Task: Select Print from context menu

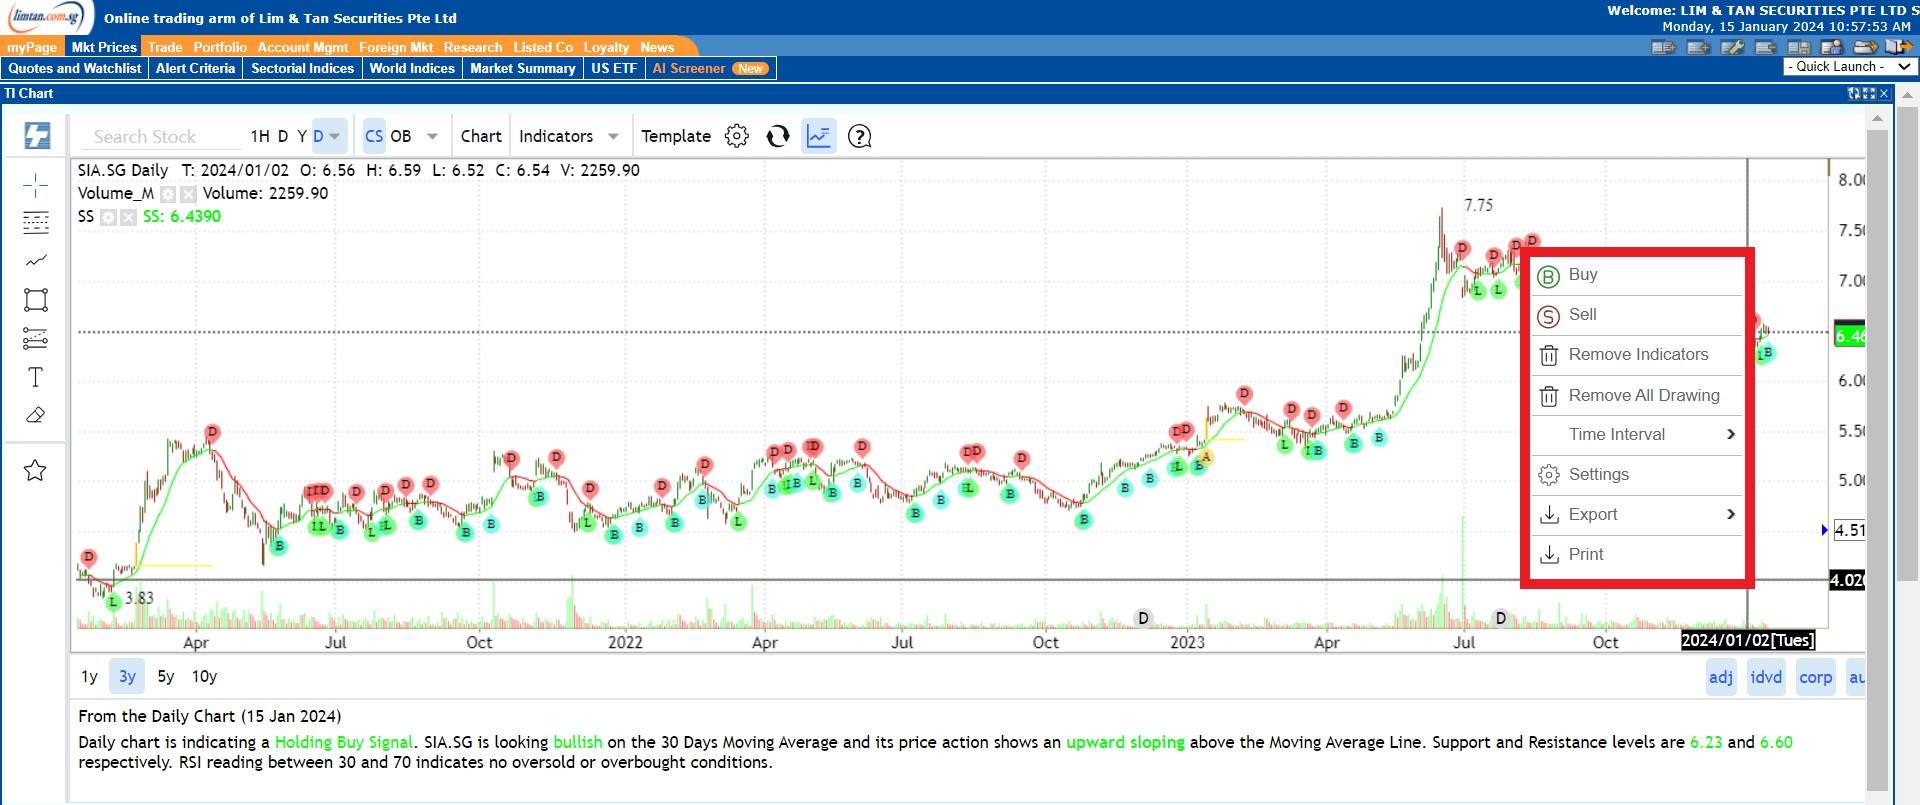Action: click(x=1637, y=555)
